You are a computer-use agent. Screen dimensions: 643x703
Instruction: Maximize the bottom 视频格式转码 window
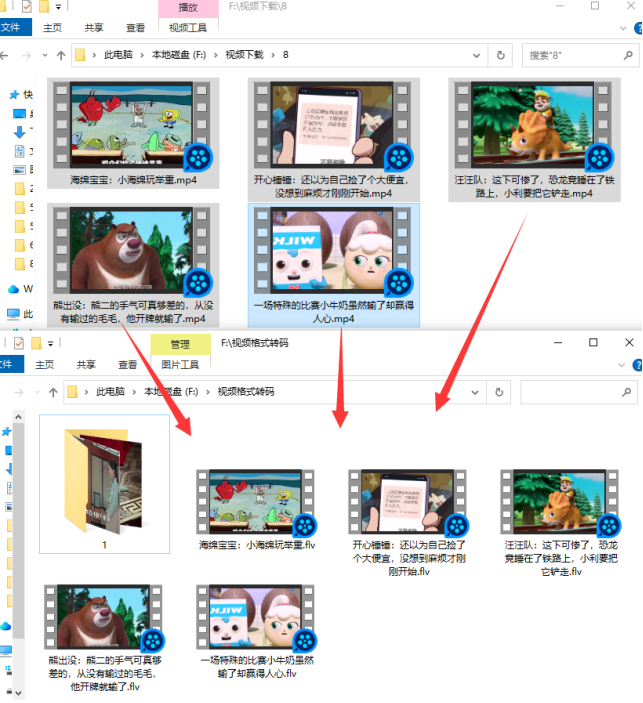click(593, 343)
